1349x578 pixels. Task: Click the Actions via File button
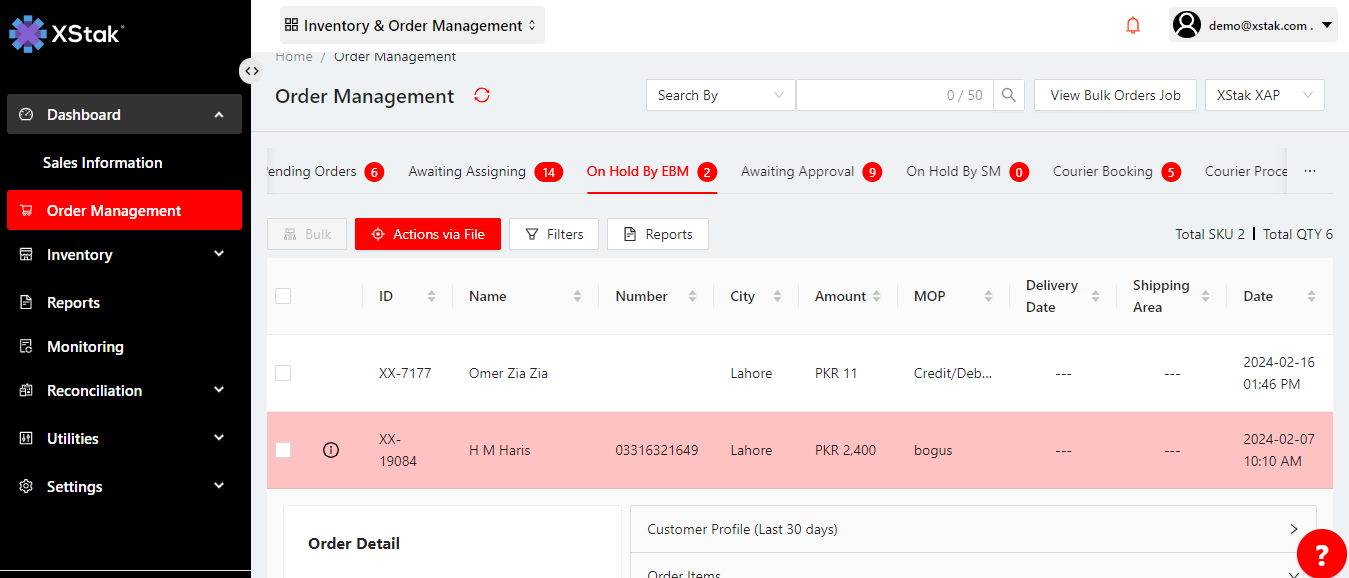(428, 234)
